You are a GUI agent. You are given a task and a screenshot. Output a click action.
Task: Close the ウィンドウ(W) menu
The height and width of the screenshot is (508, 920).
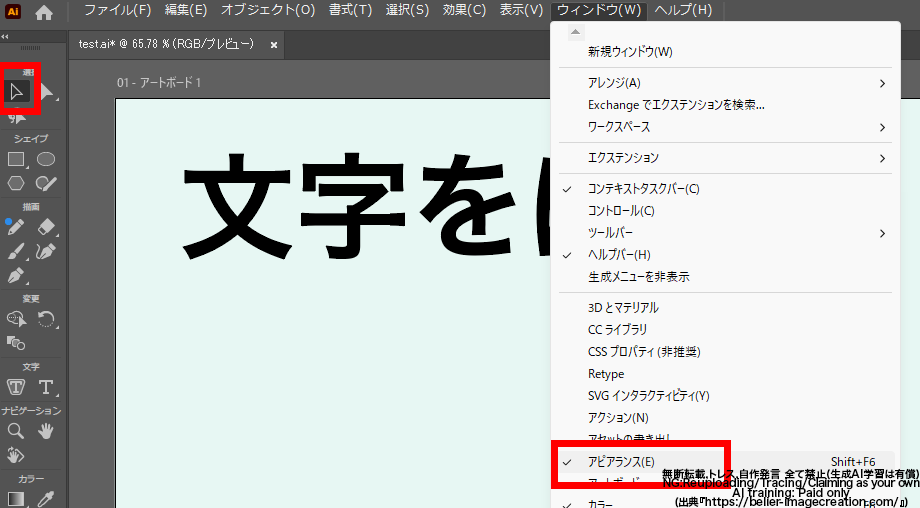[599, 10]
